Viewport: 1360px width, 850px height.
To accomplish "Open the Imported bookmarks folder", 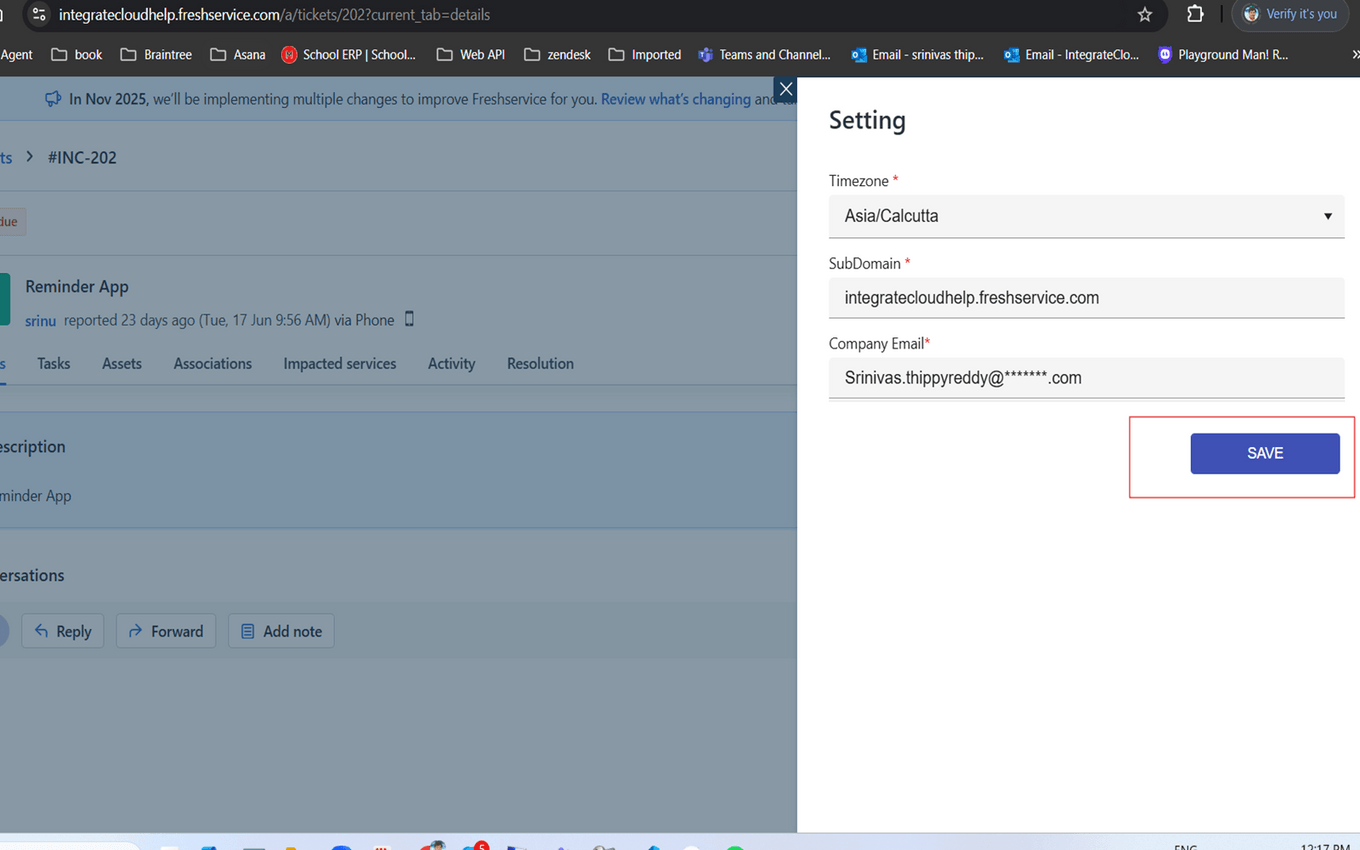I will click(x=645, y=55).
